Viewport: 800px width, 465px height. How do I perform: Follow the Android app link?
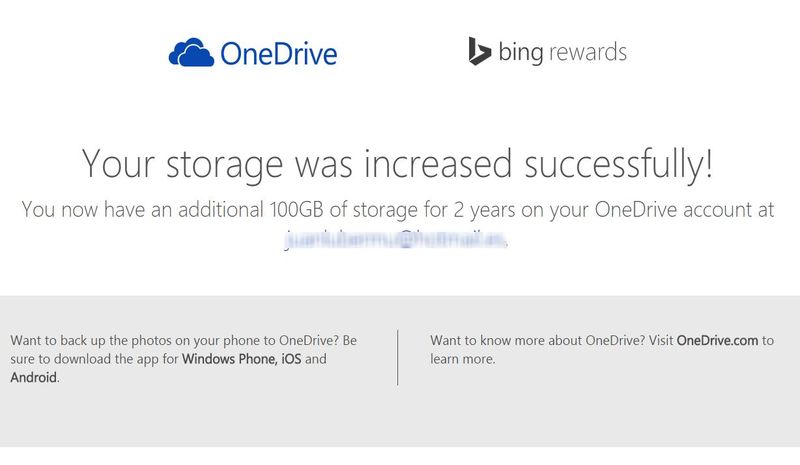click(x=33, y=378)
